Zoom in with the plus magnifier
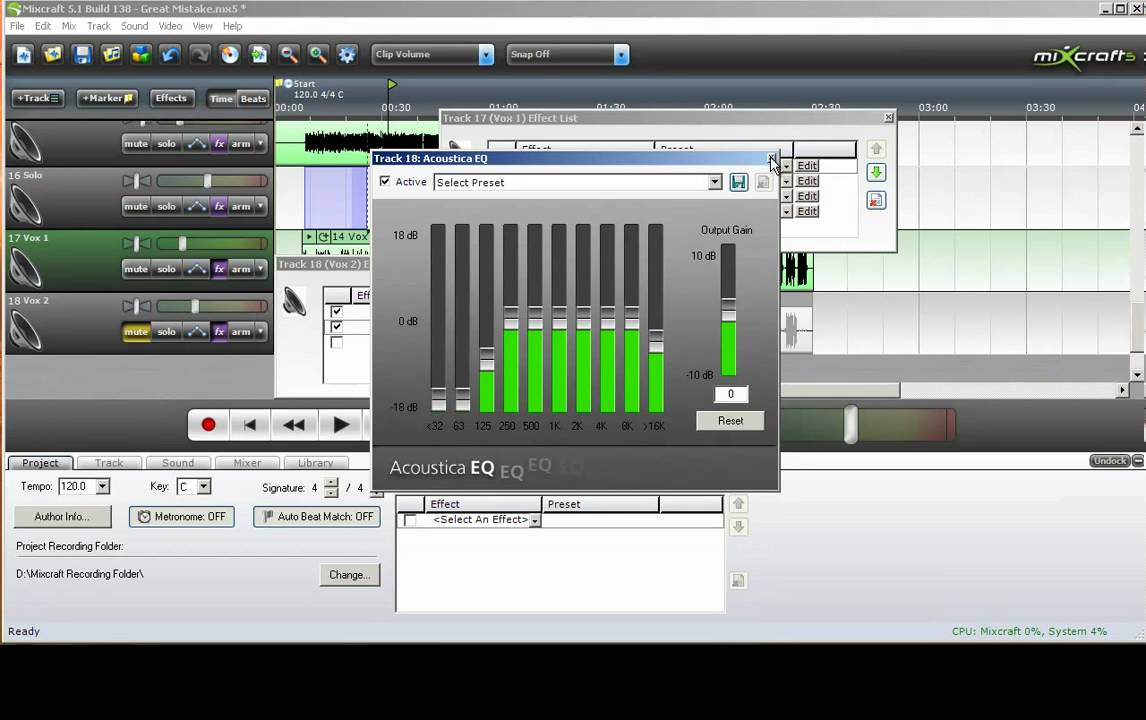The image size is (1146, 720). [x=318, y=55]
